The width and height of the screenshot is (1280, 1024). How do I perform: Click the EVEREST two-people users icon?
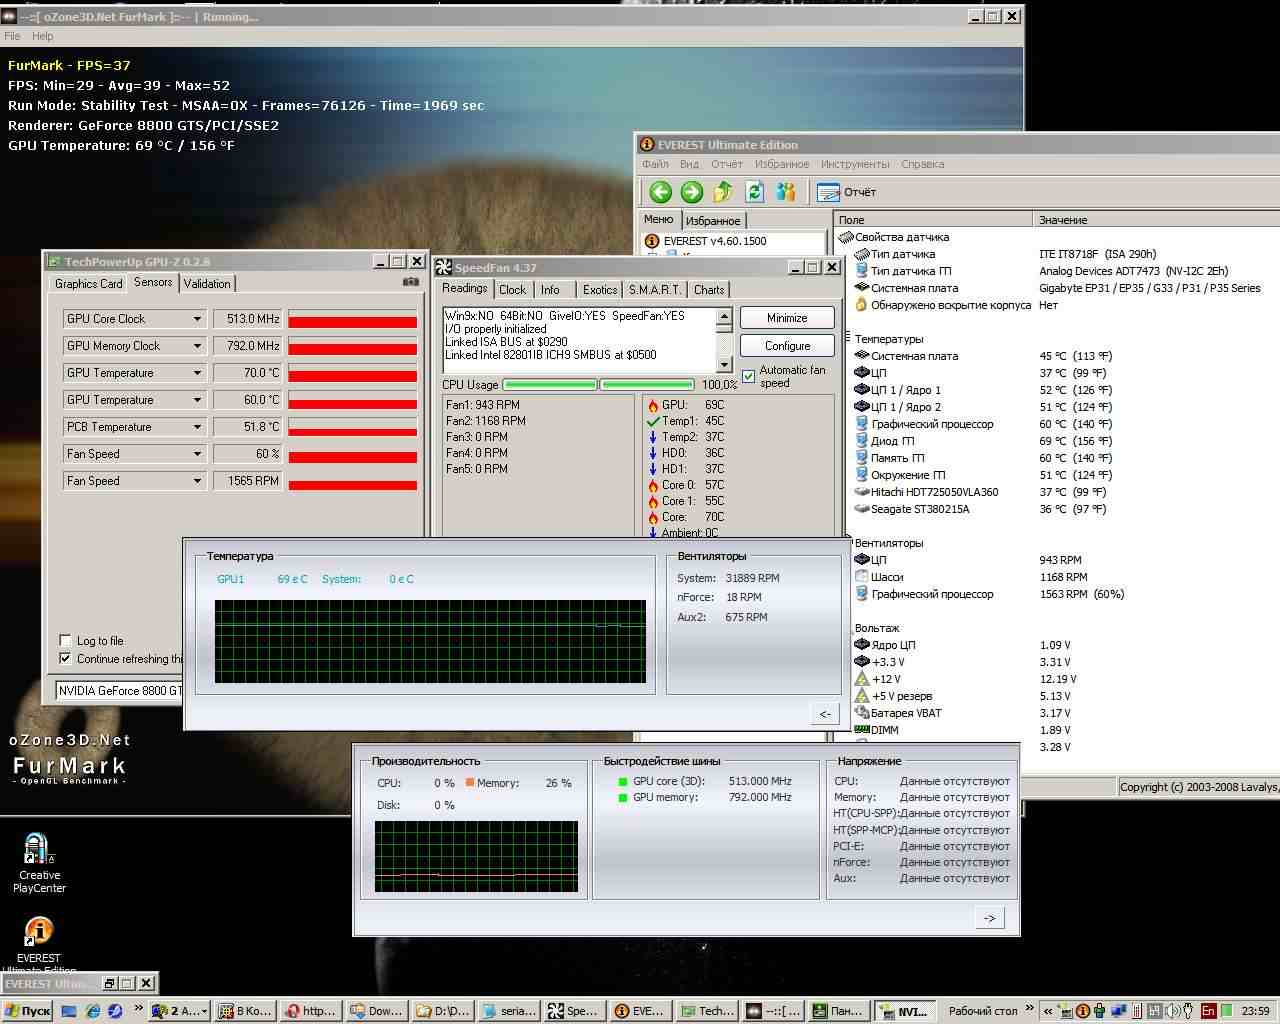click(786, 192)
